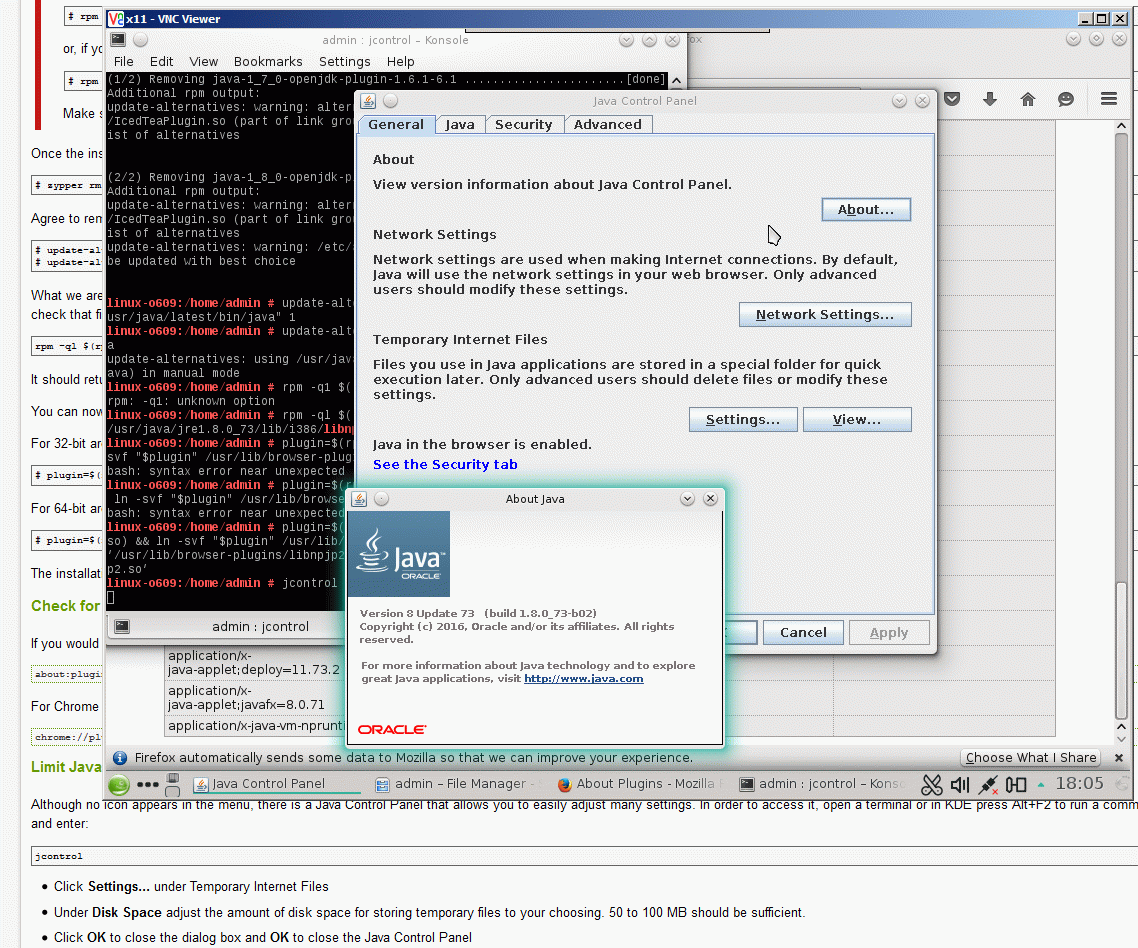Click the Konsole title bar minimize chevron
Viewport: 1138px width, 948px height.
626,40
